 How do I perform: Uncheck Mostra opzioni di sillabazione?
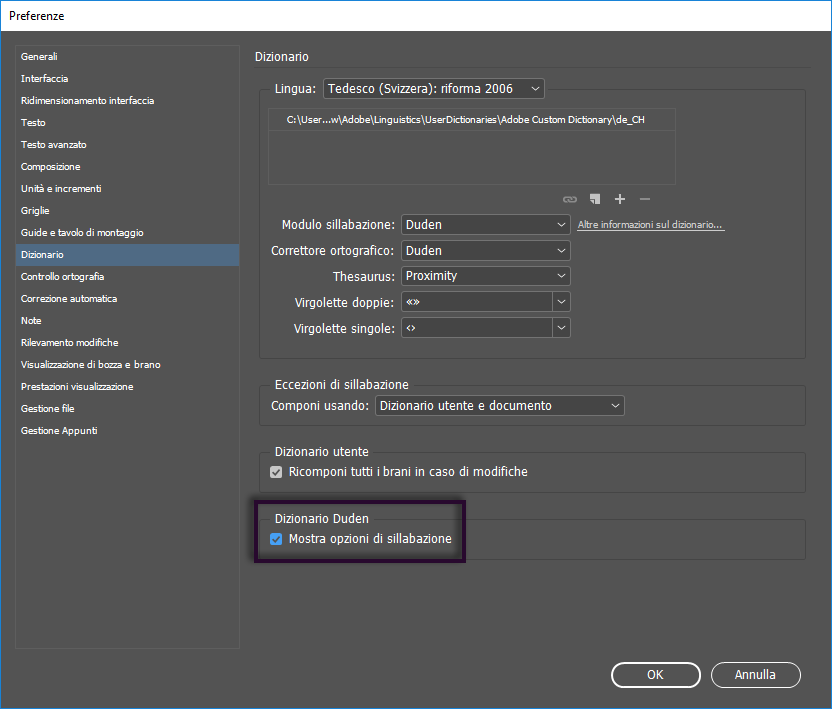[x=276, y=539]
